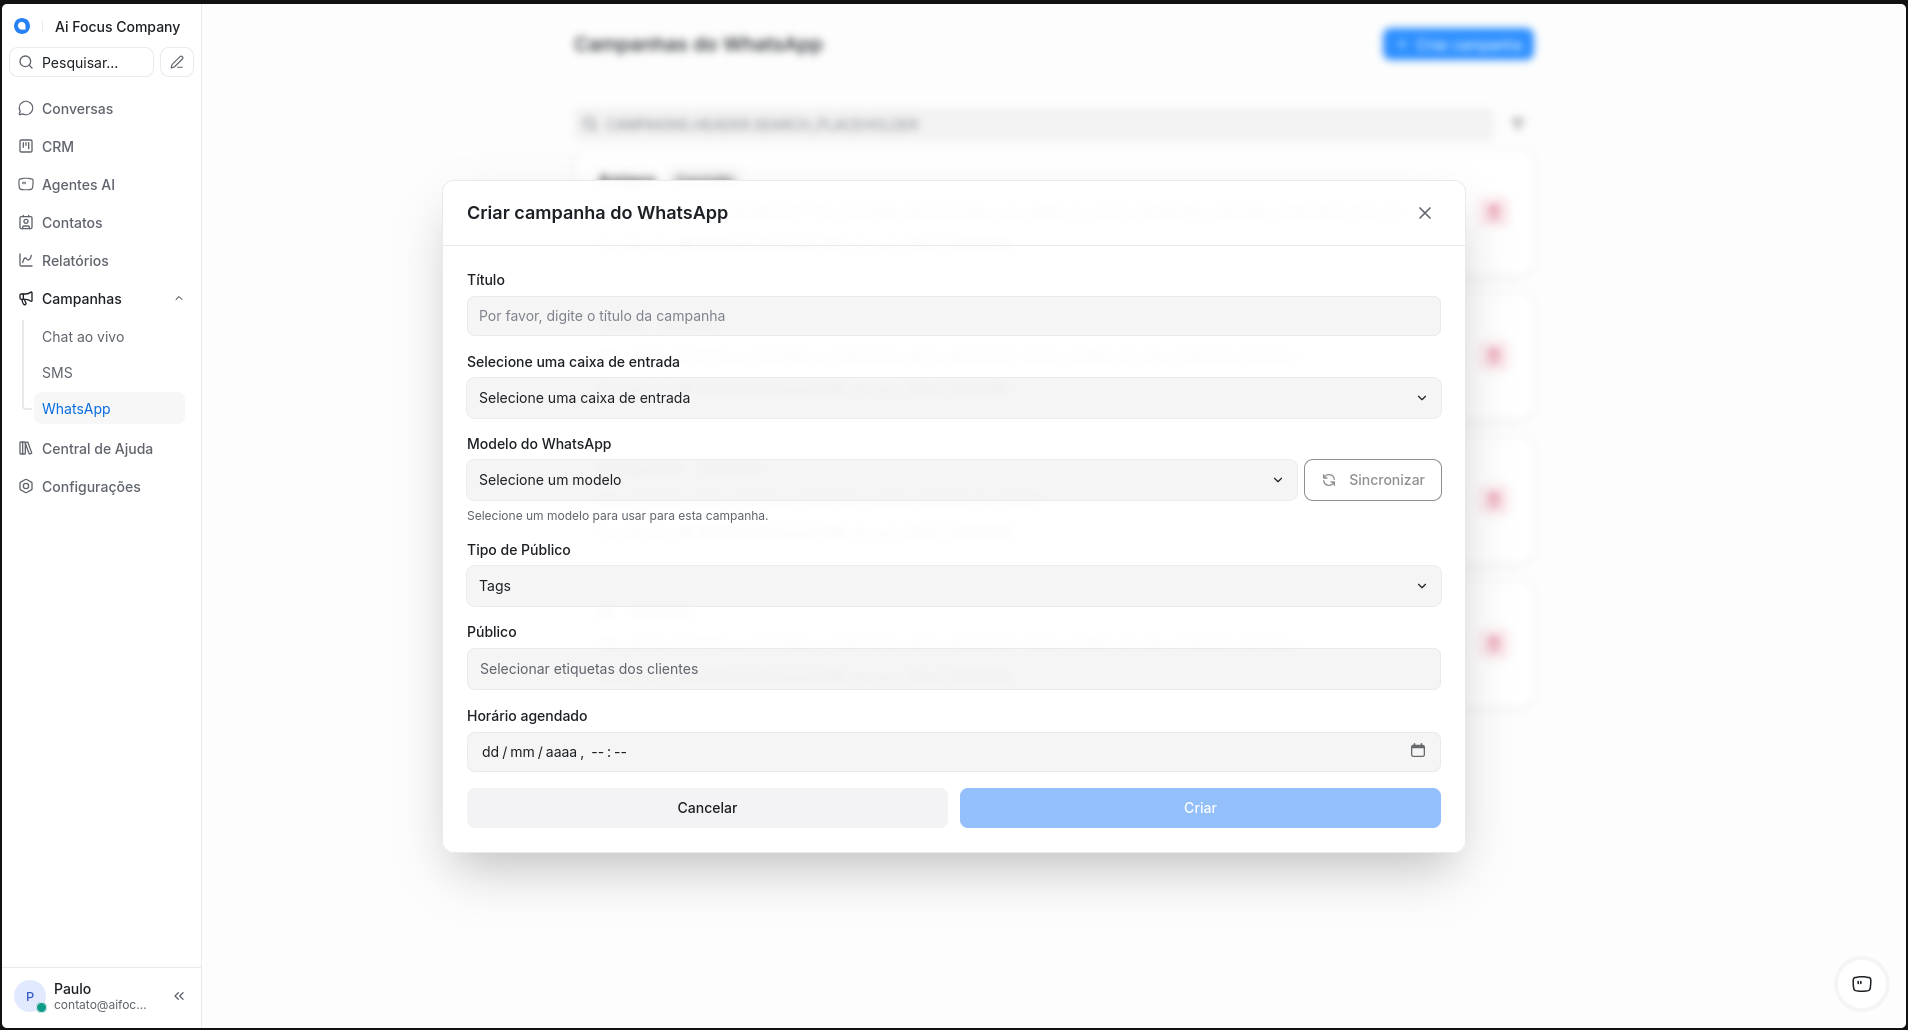Click the Ai Focus Company logo
The height and width of the screenshot is (1030, 1908).
coord(22,27)
